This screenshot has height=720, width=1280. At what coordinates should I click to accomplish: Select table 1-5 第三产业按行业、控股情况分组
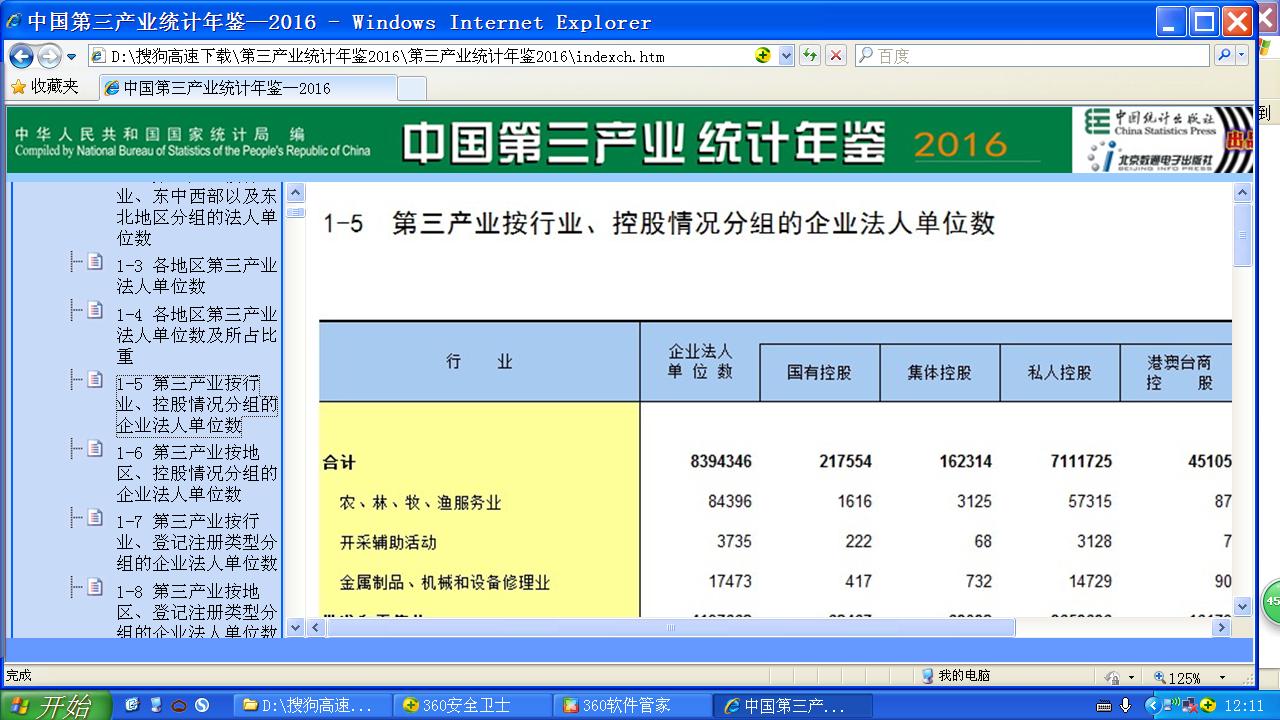pyautogui.click(x=197, y=404)
